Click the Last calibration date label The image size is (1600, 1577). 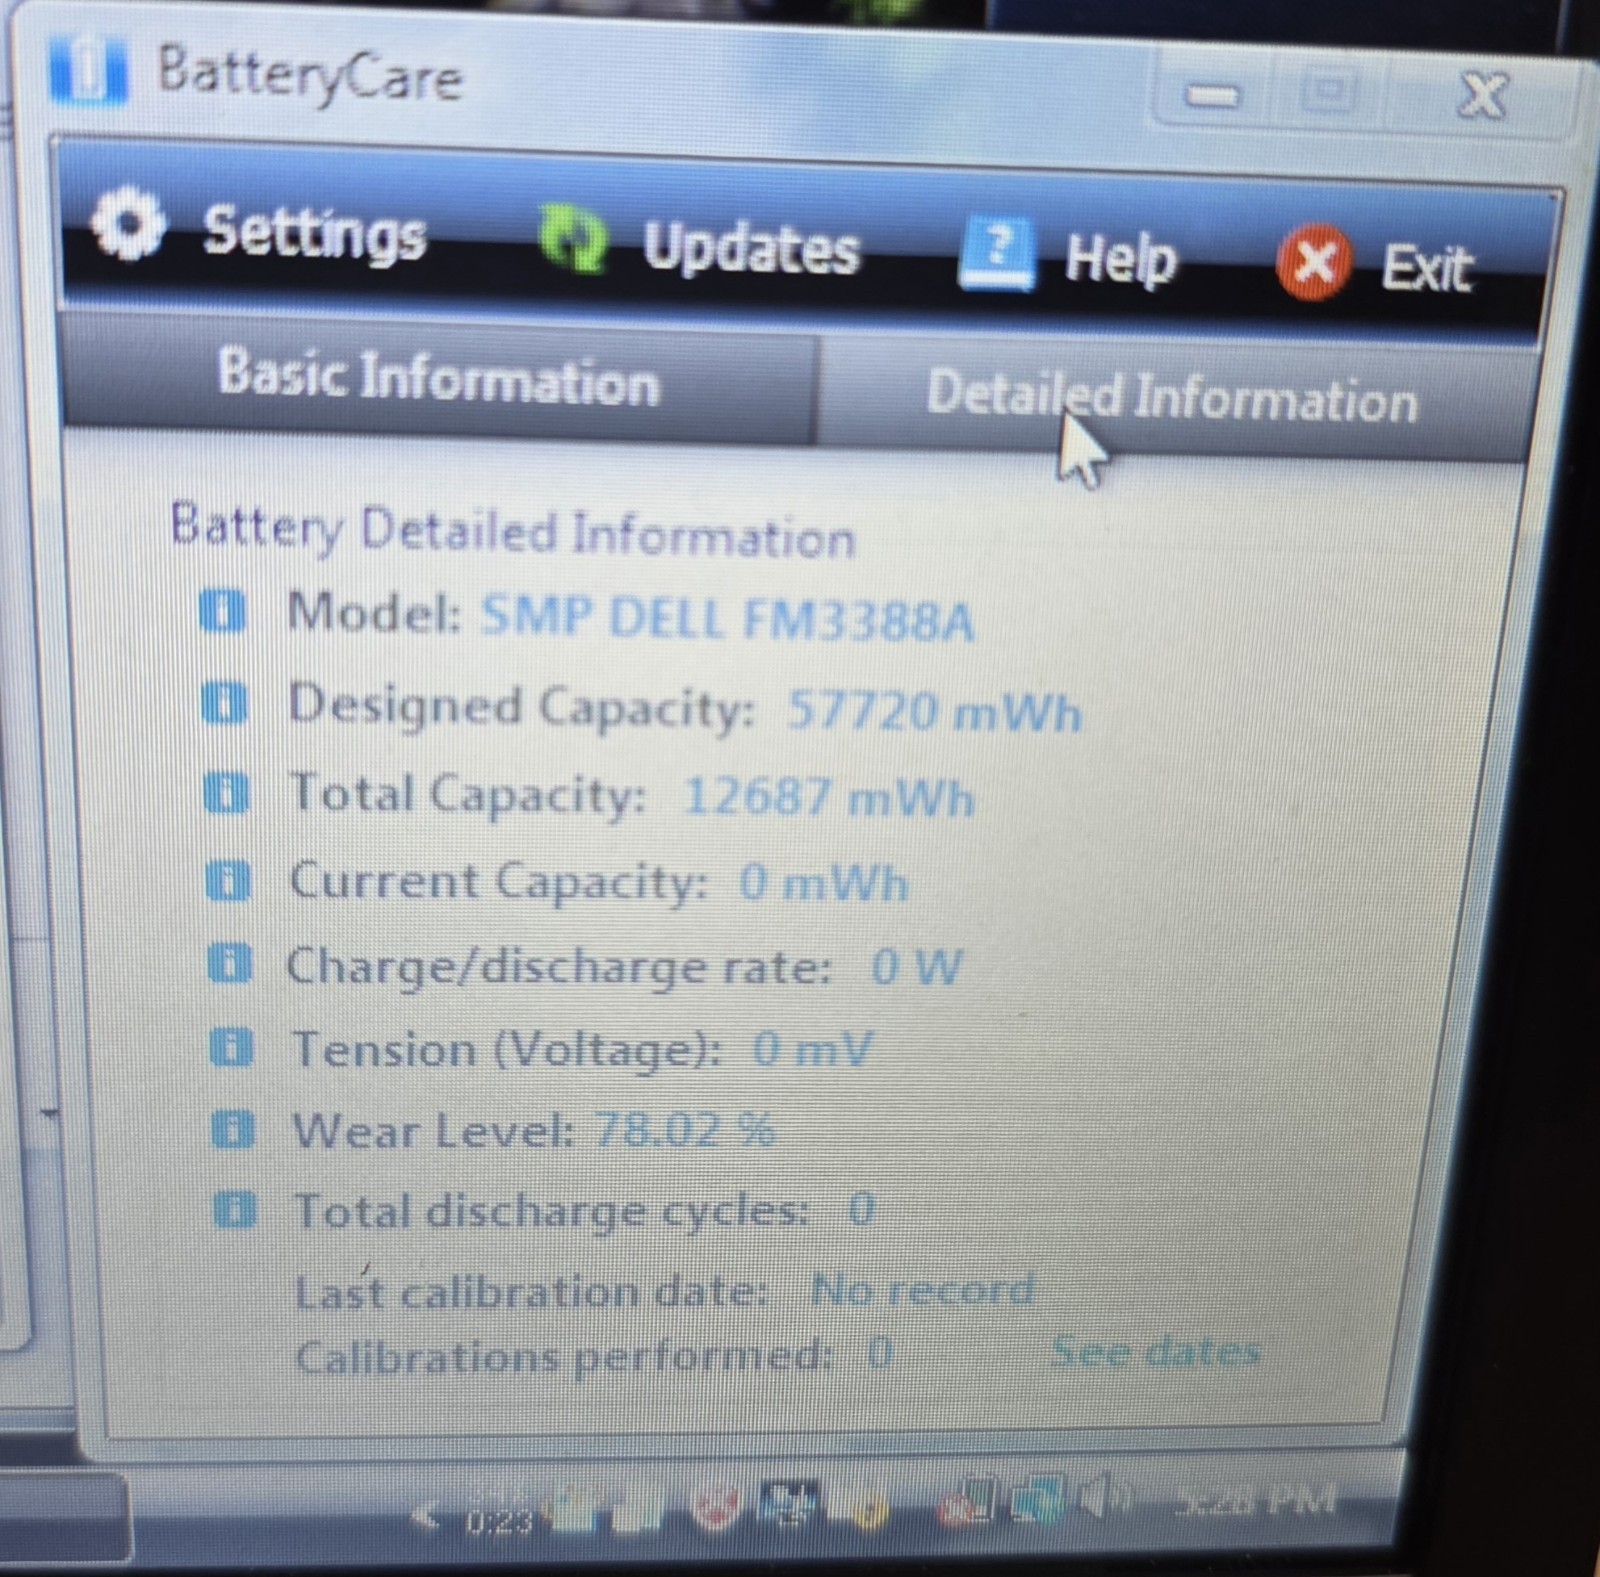tap(531, 1292)
